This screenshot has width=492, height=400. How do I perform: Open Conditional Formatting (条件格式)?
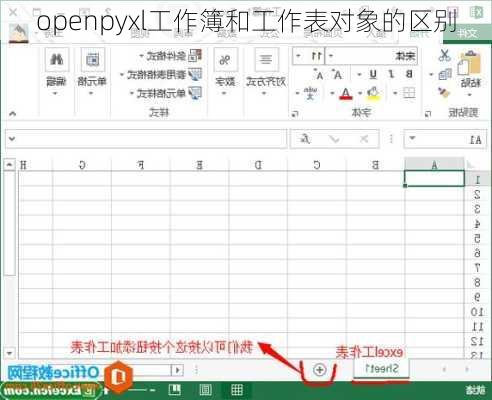(x=170, y=56)
